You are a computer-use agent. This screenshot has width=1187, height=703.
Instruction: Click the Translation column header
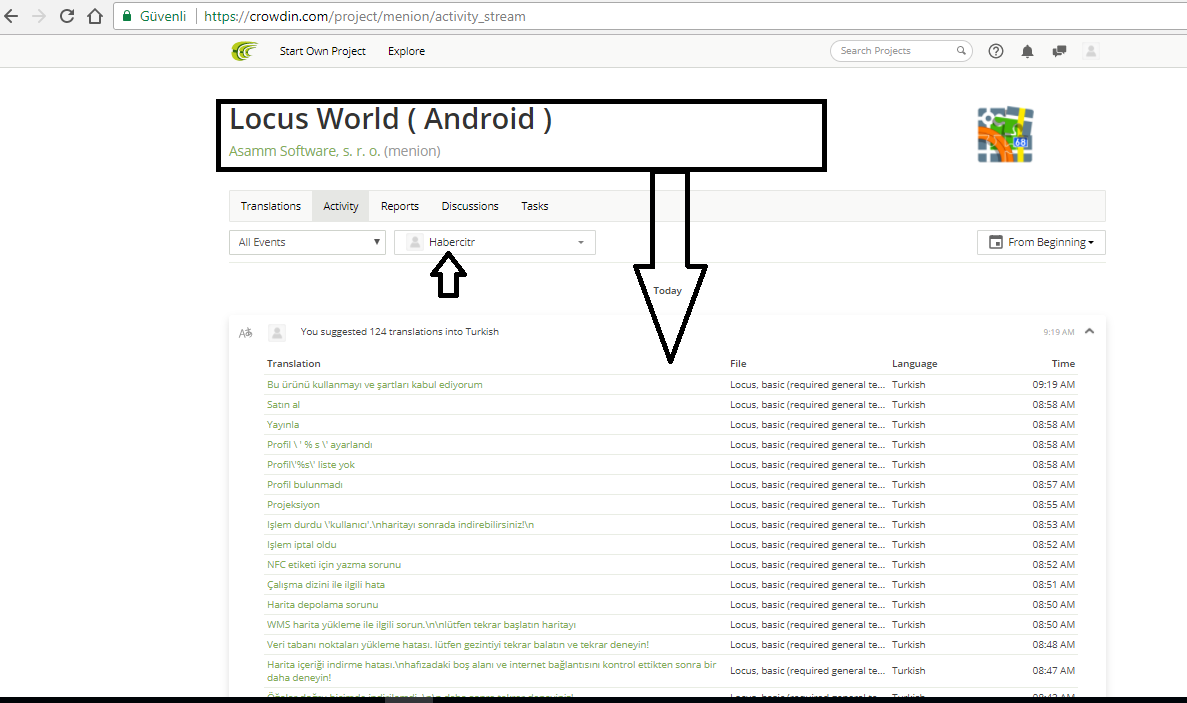pyautogui.click(x=294, y=363)
